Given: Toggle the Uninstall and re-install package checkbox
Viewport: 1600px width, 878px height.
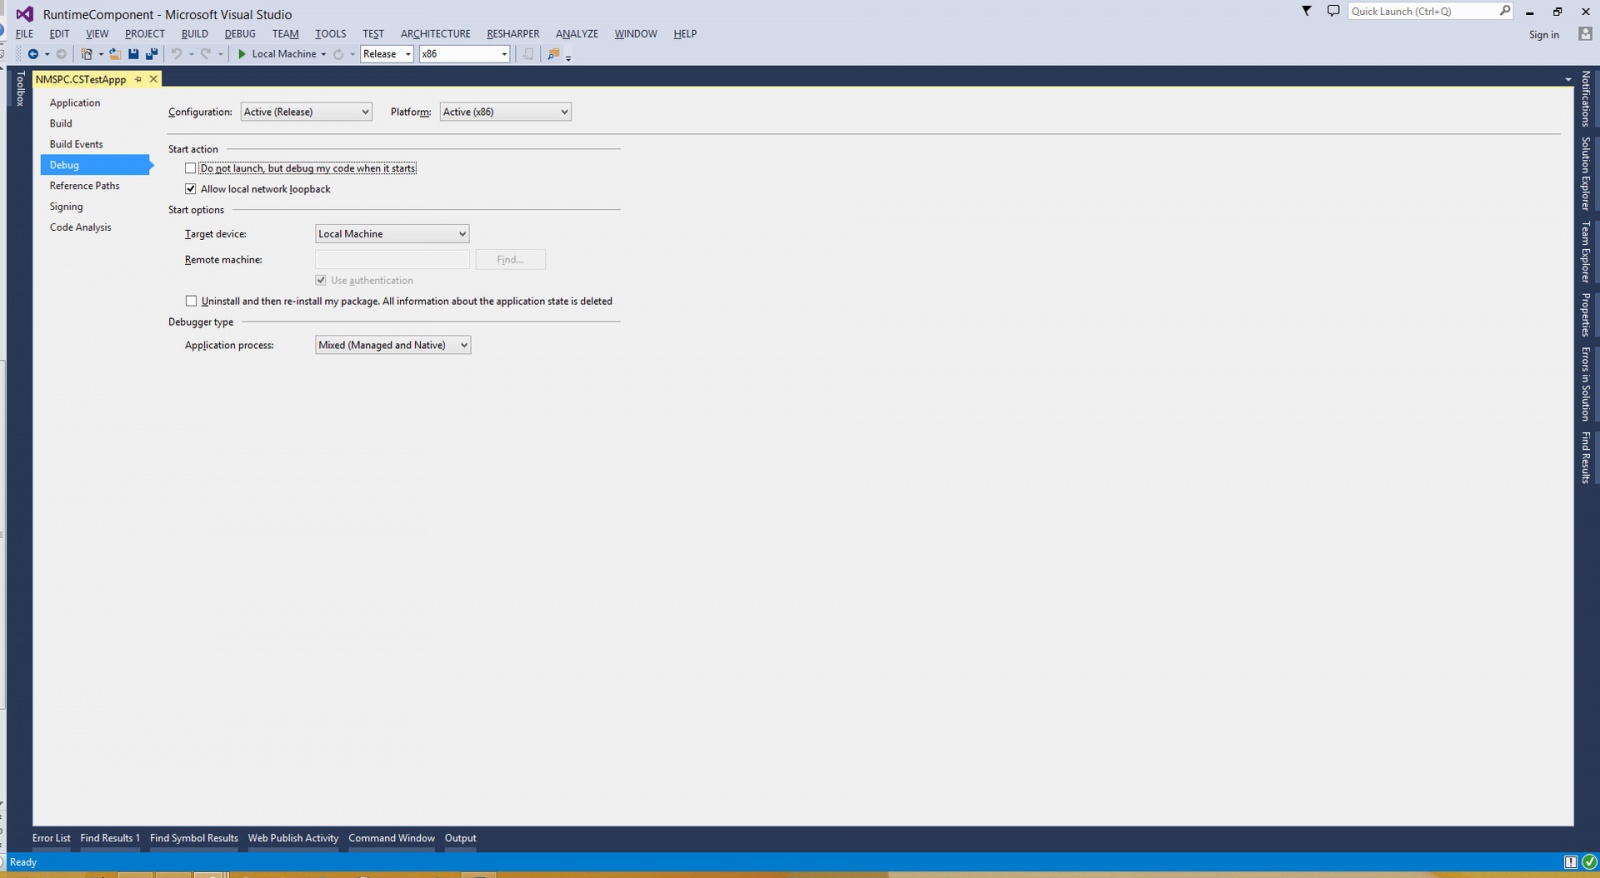Looking at the screenshot, I should tap(191, 301).
